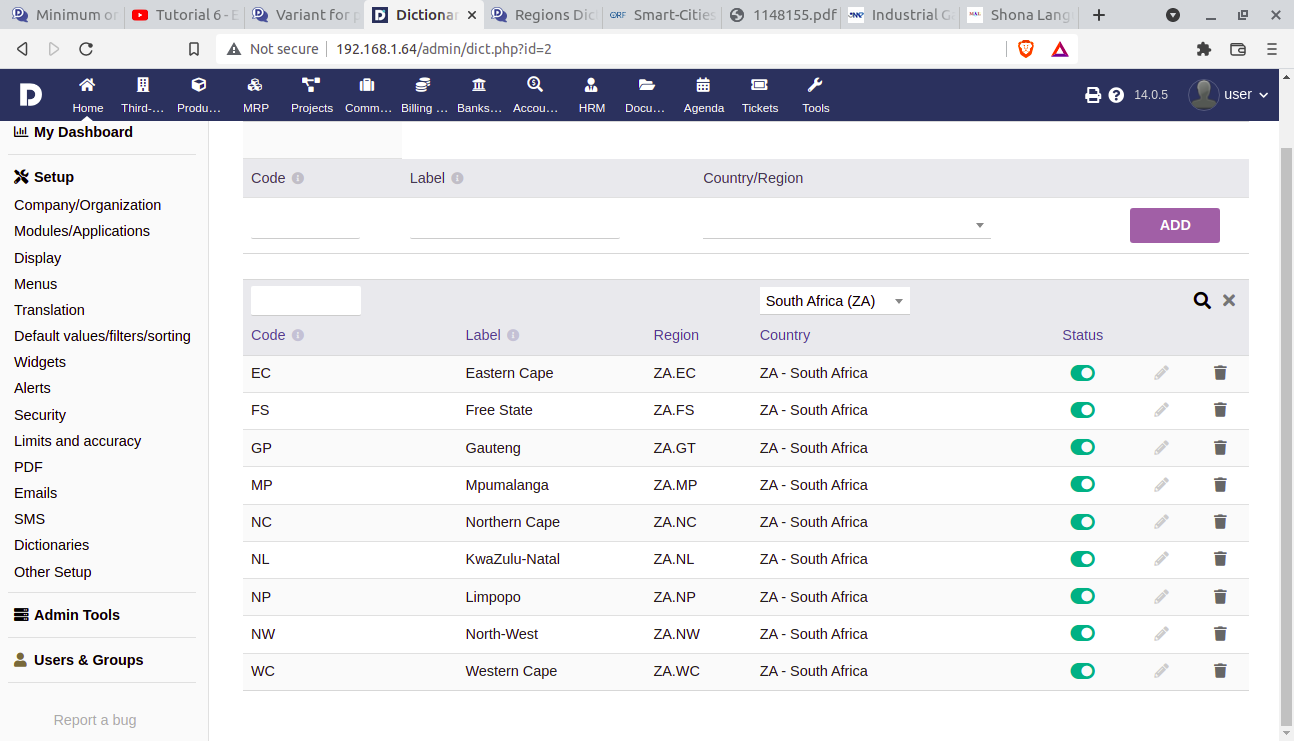Toggle status for KwaZulu-Natal
This screenshot has height=741, width=1294.
pyautogui.click(x=1082, y=559)
